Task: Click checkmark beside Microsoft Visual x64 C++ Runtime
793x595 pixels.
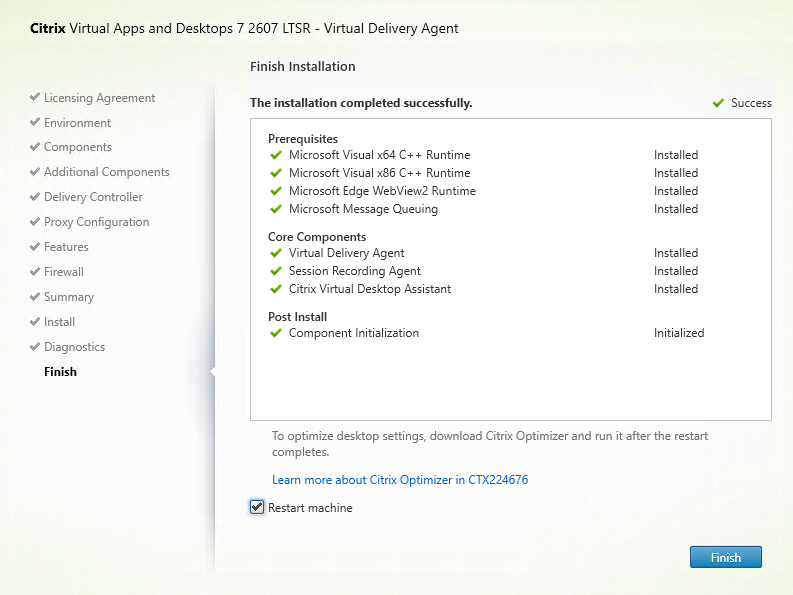Action: 276,155
